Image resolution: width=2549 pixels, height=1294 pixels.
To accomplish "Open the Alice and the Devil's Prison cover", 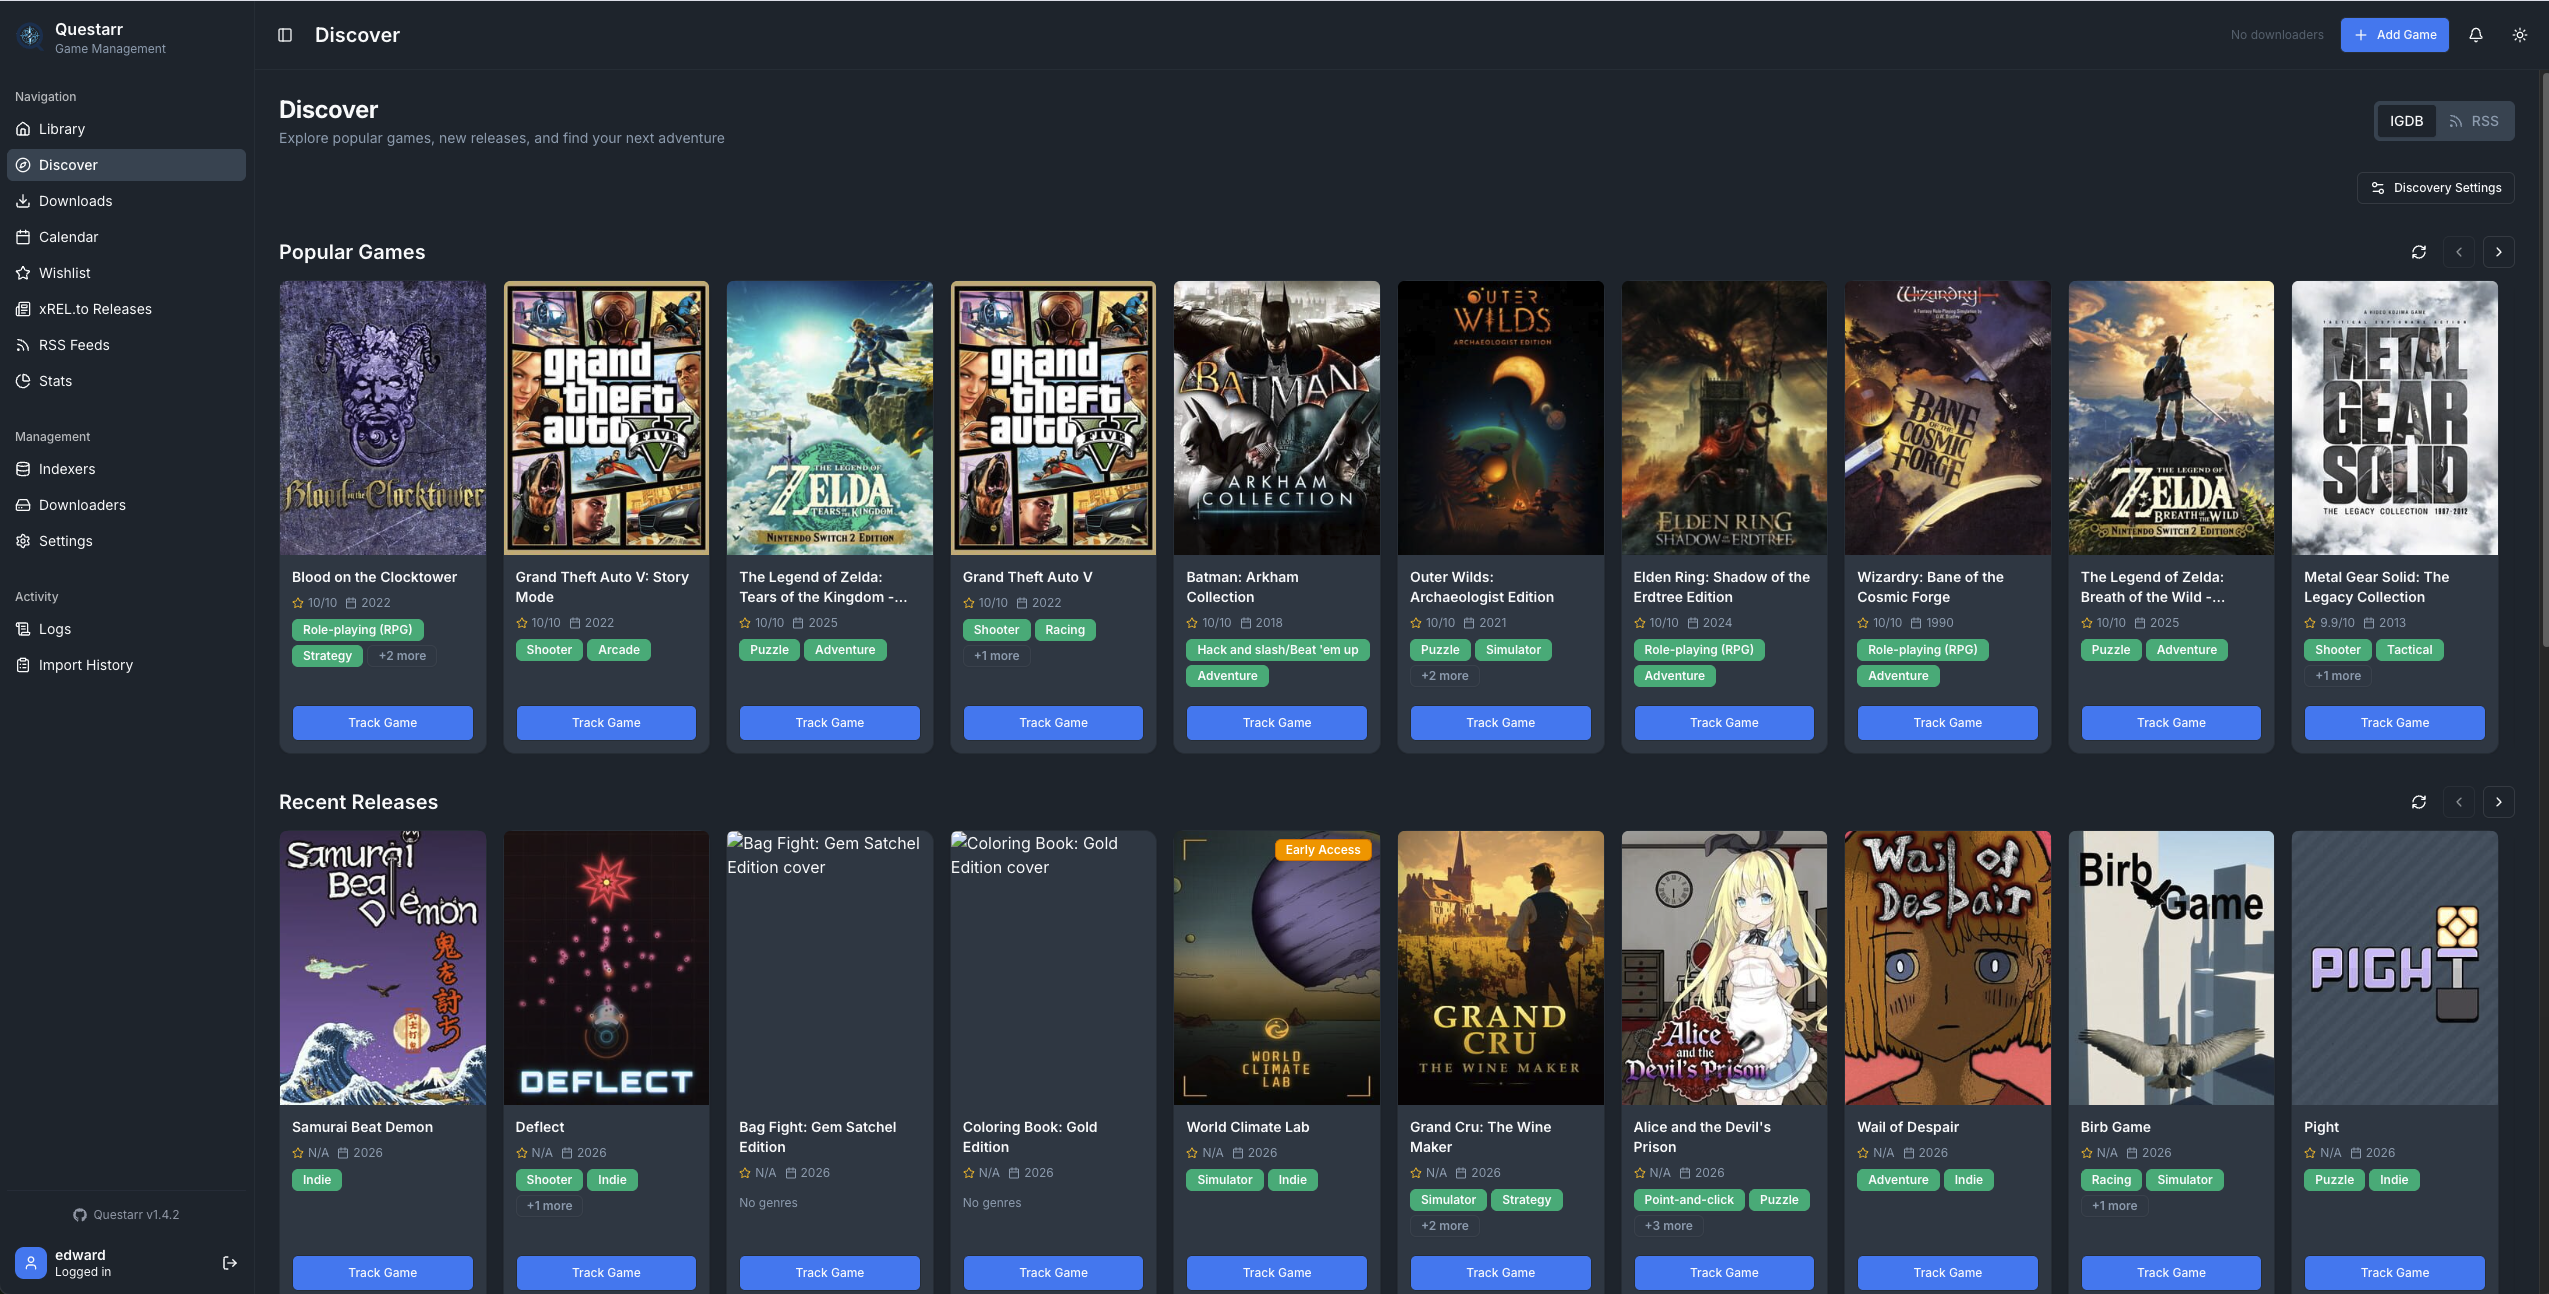I will tap(1724, 968).
